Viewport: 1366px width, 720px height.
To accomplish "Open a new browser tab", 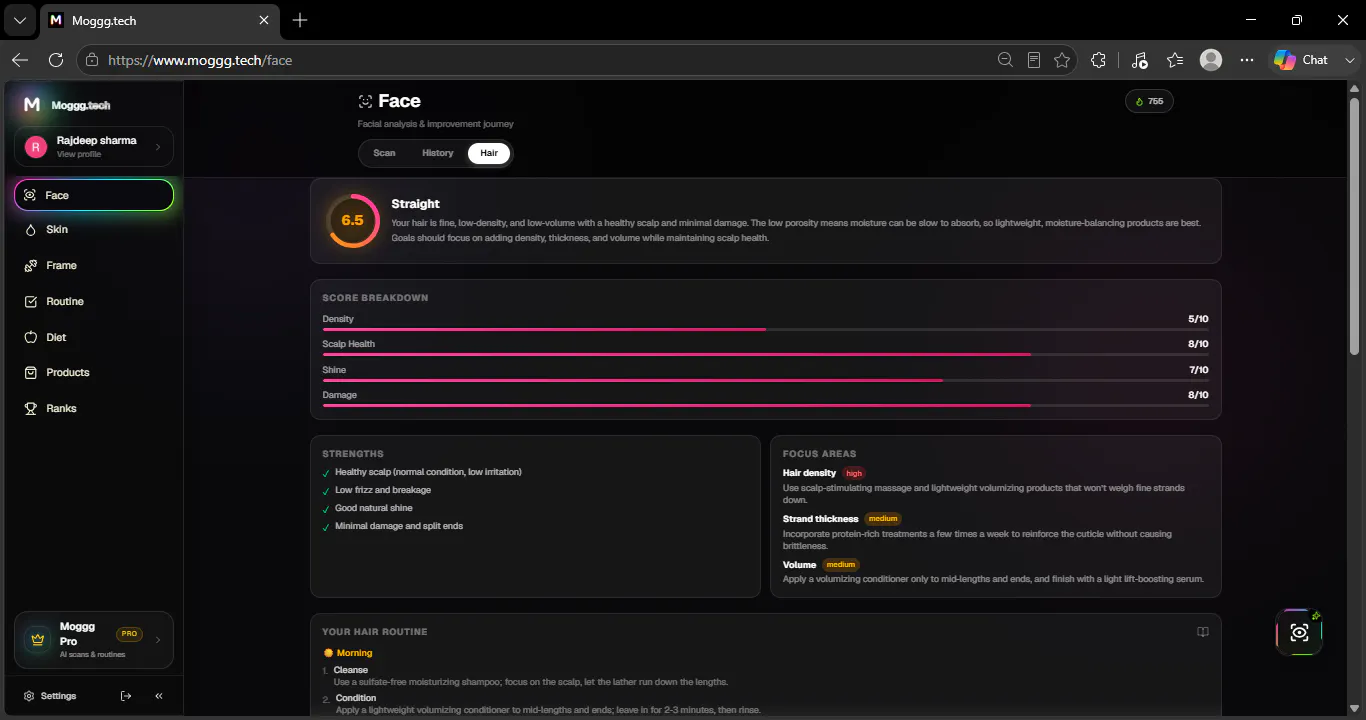I will 300,20.
